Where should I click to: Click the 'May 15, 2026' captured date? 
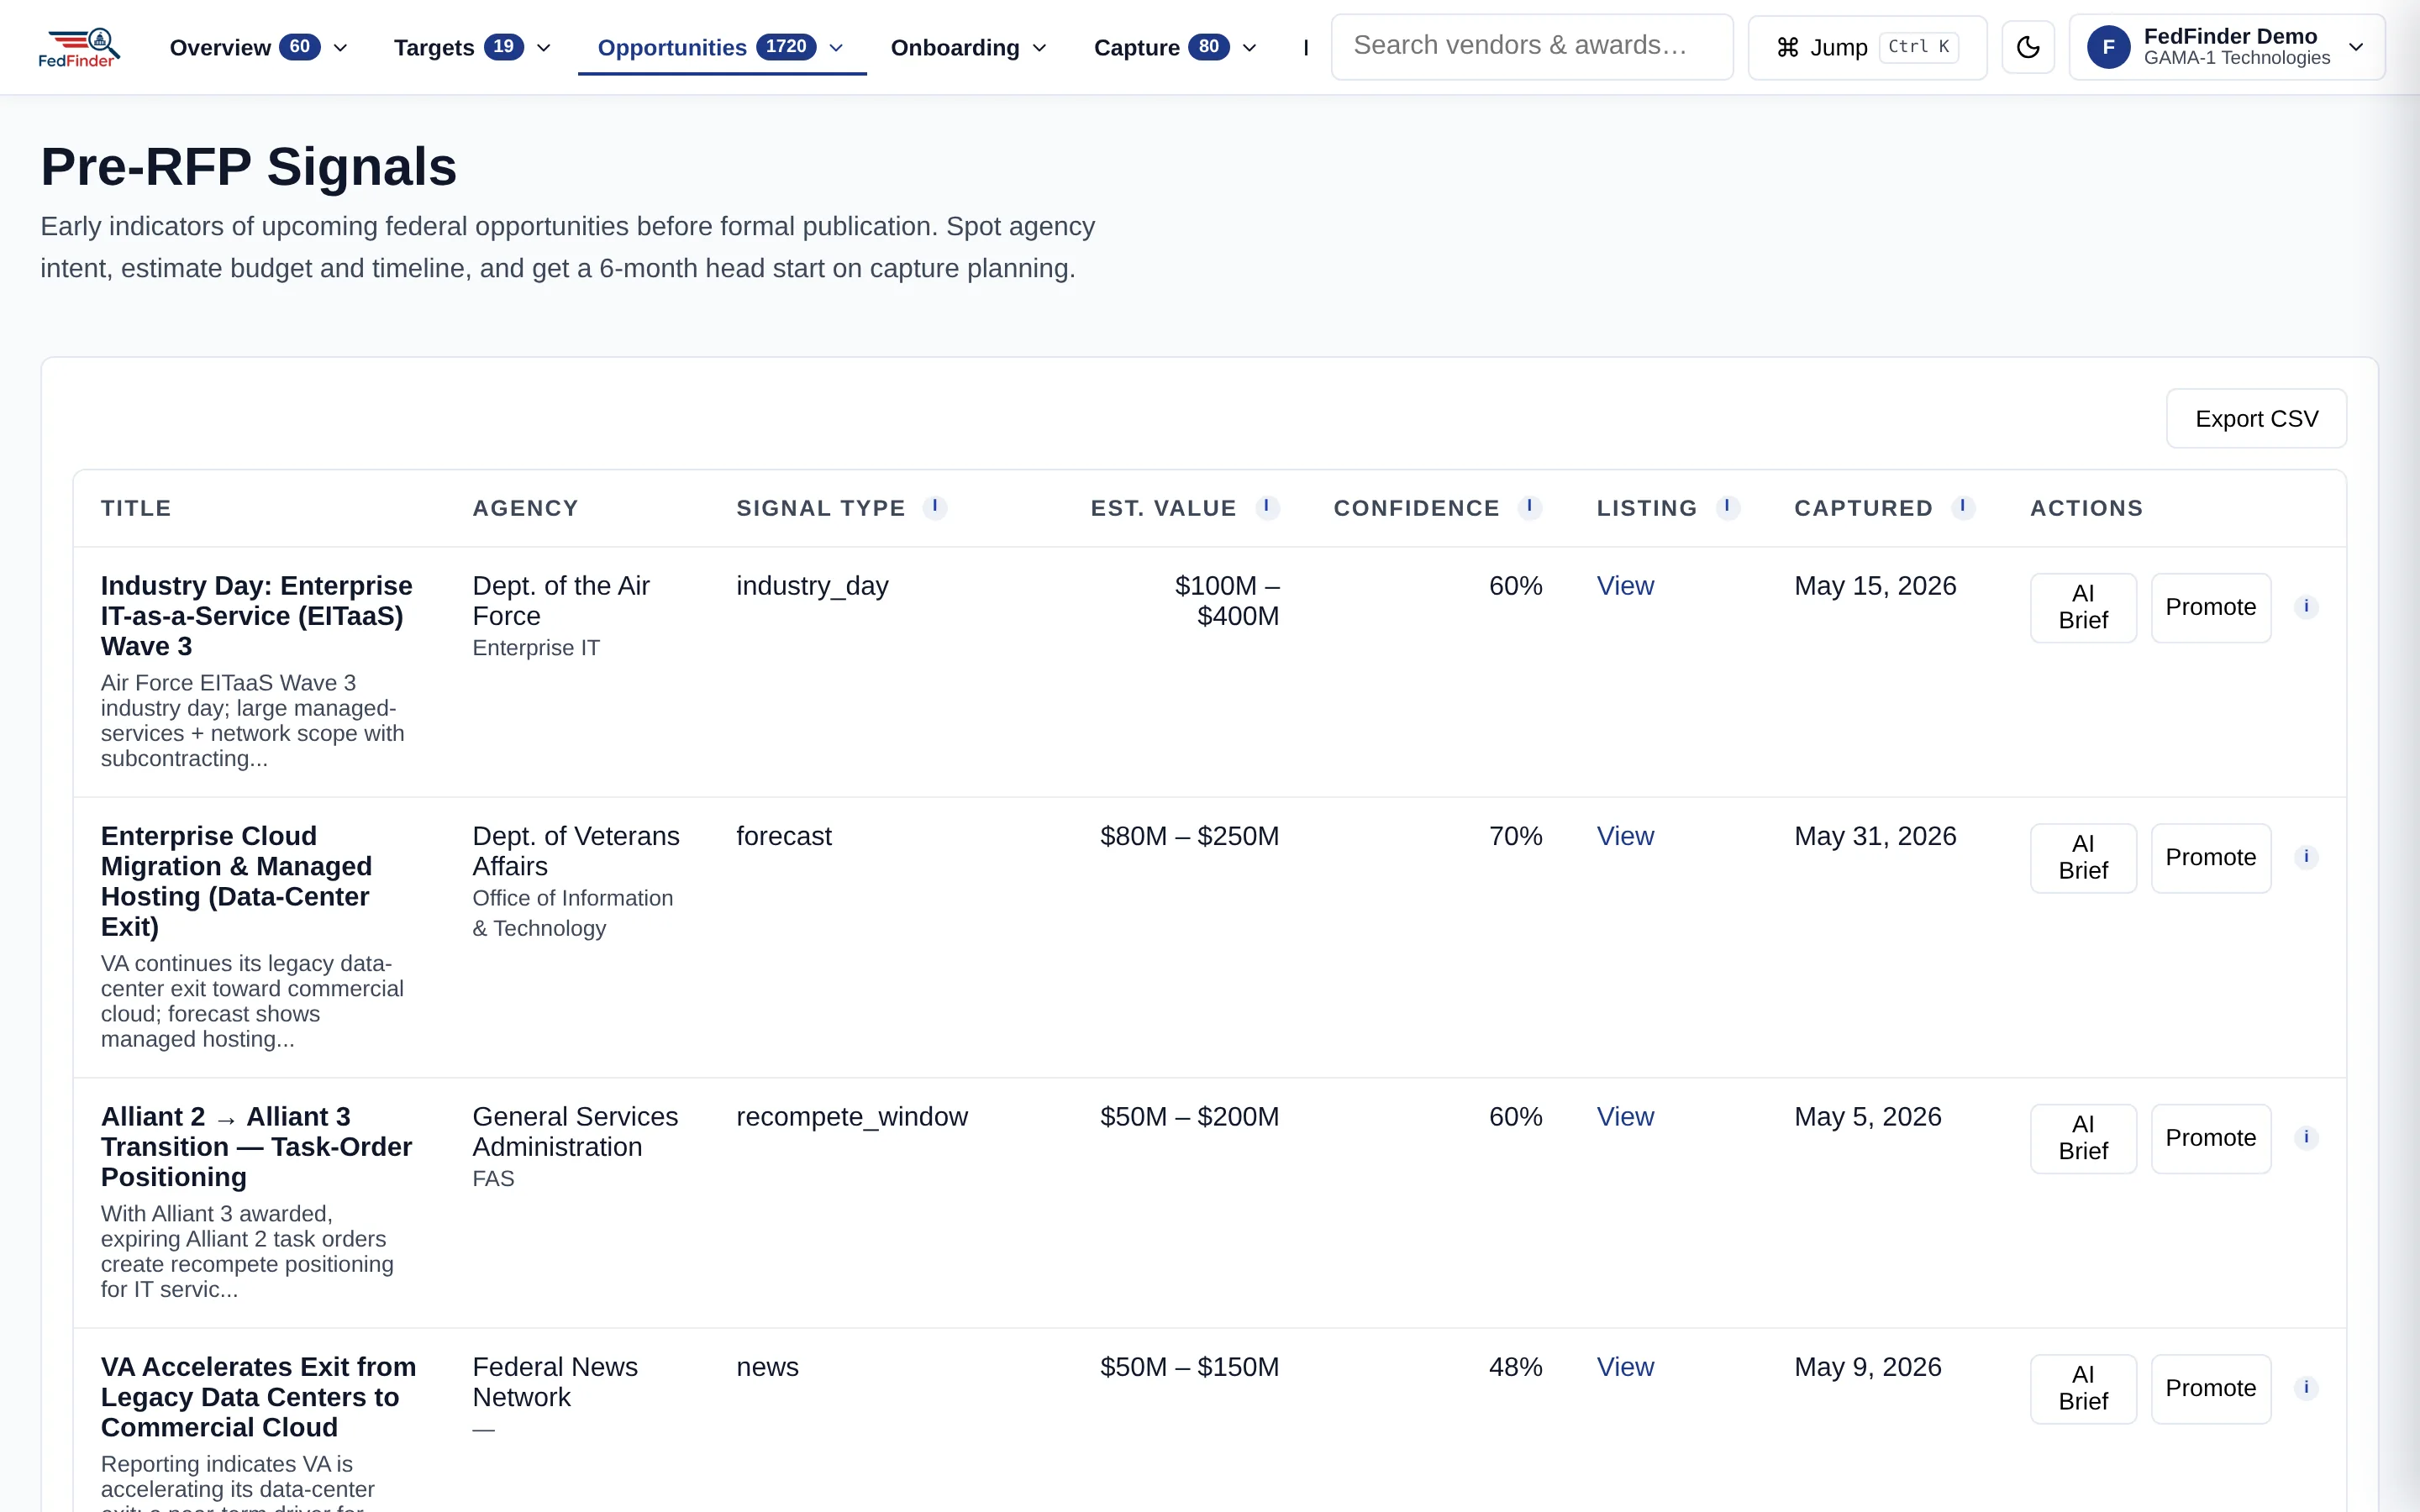[x=1875, y=586]
